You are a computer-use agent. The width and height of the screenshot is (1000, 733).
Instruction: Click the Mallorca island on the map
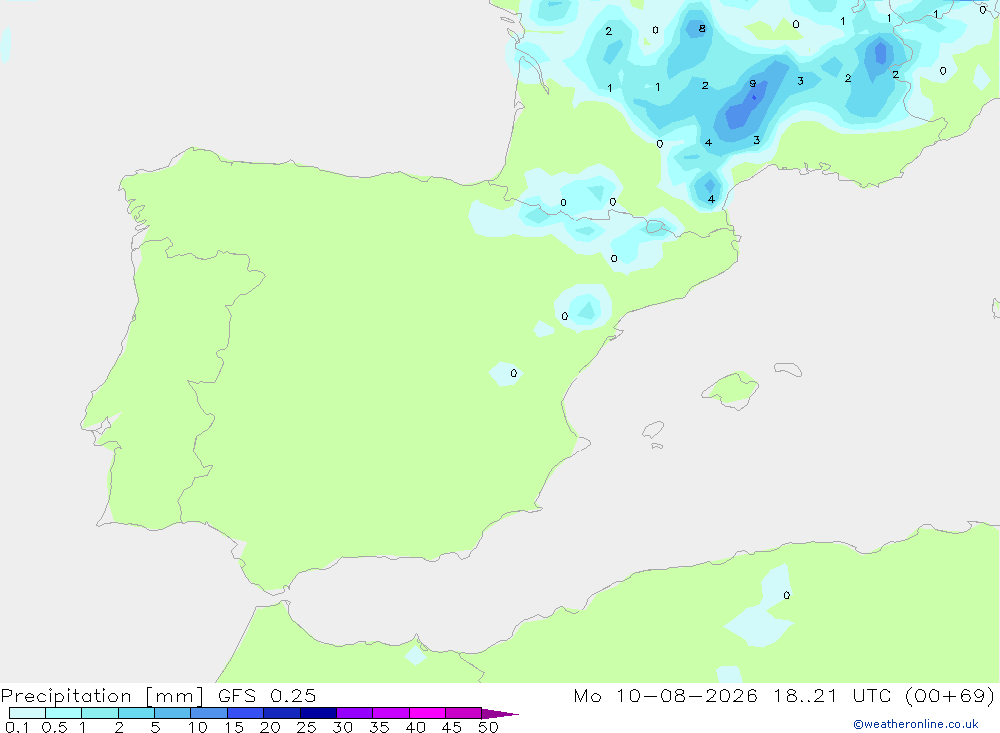(x=732, y=389)
